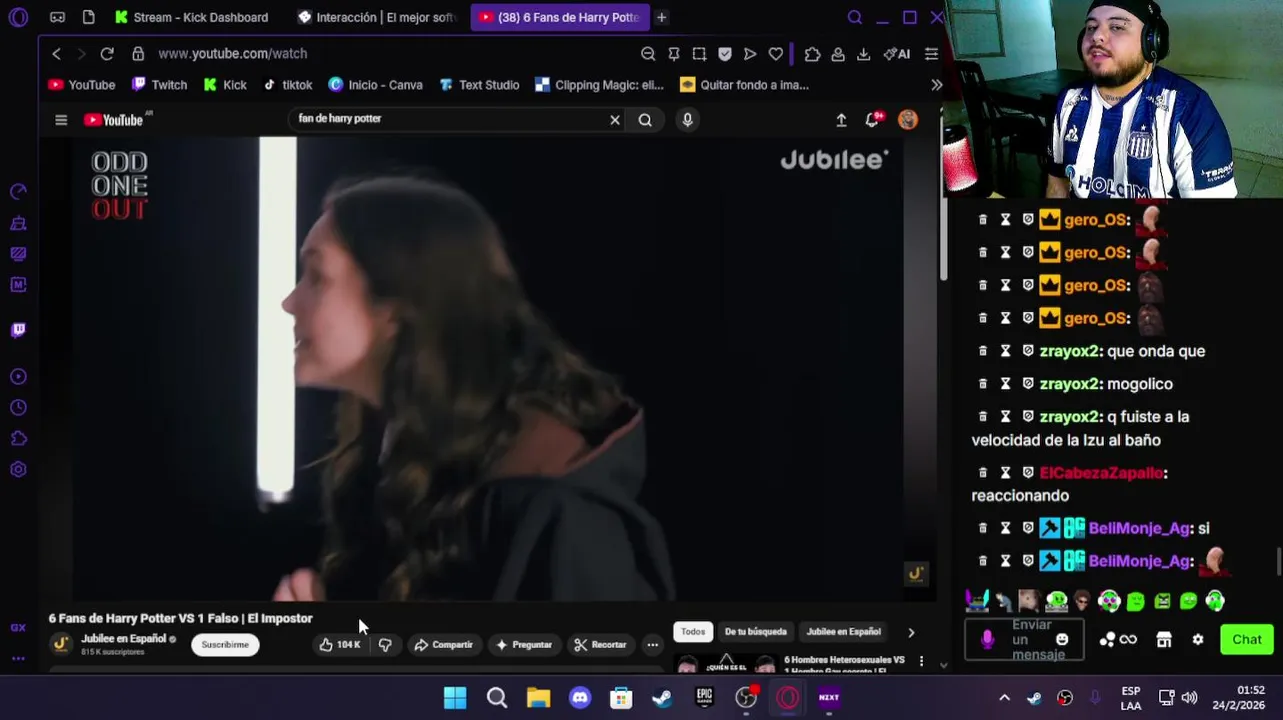Dislike the video thumbs down
The width and height of the screenshot is (1283, 720).
385,645
